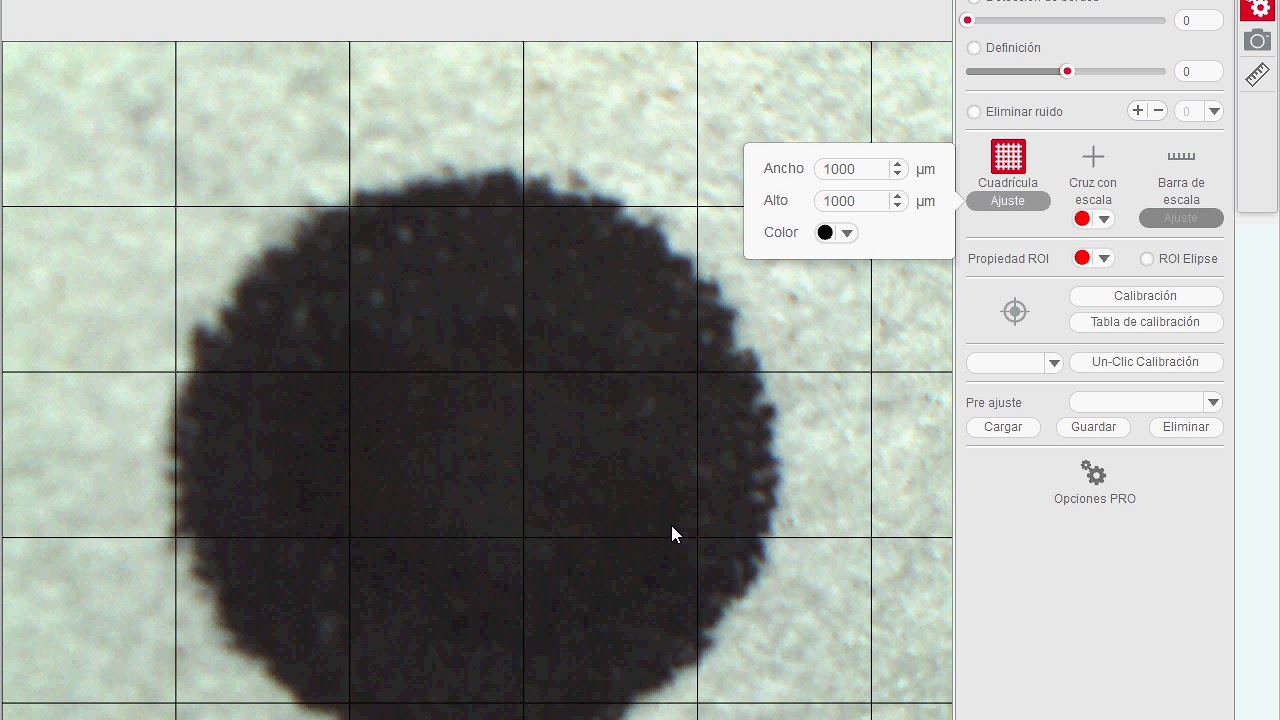
Task: Click the Ajuste button under Cuadrícula
Action: coord(1008,201)
